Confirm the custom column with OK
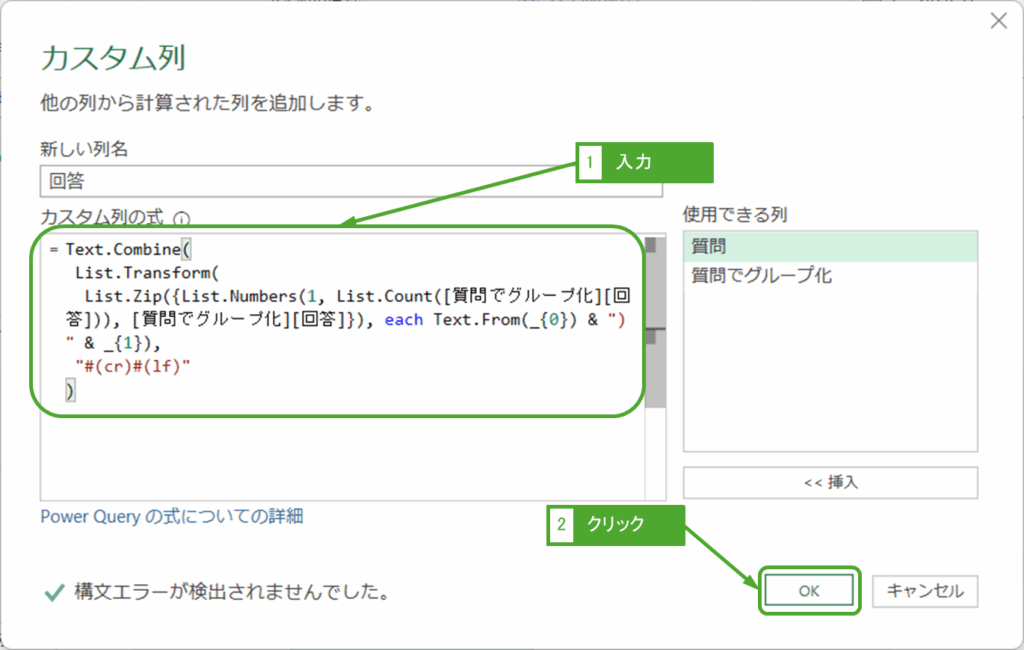The image size is (1024, 650). 809,591
